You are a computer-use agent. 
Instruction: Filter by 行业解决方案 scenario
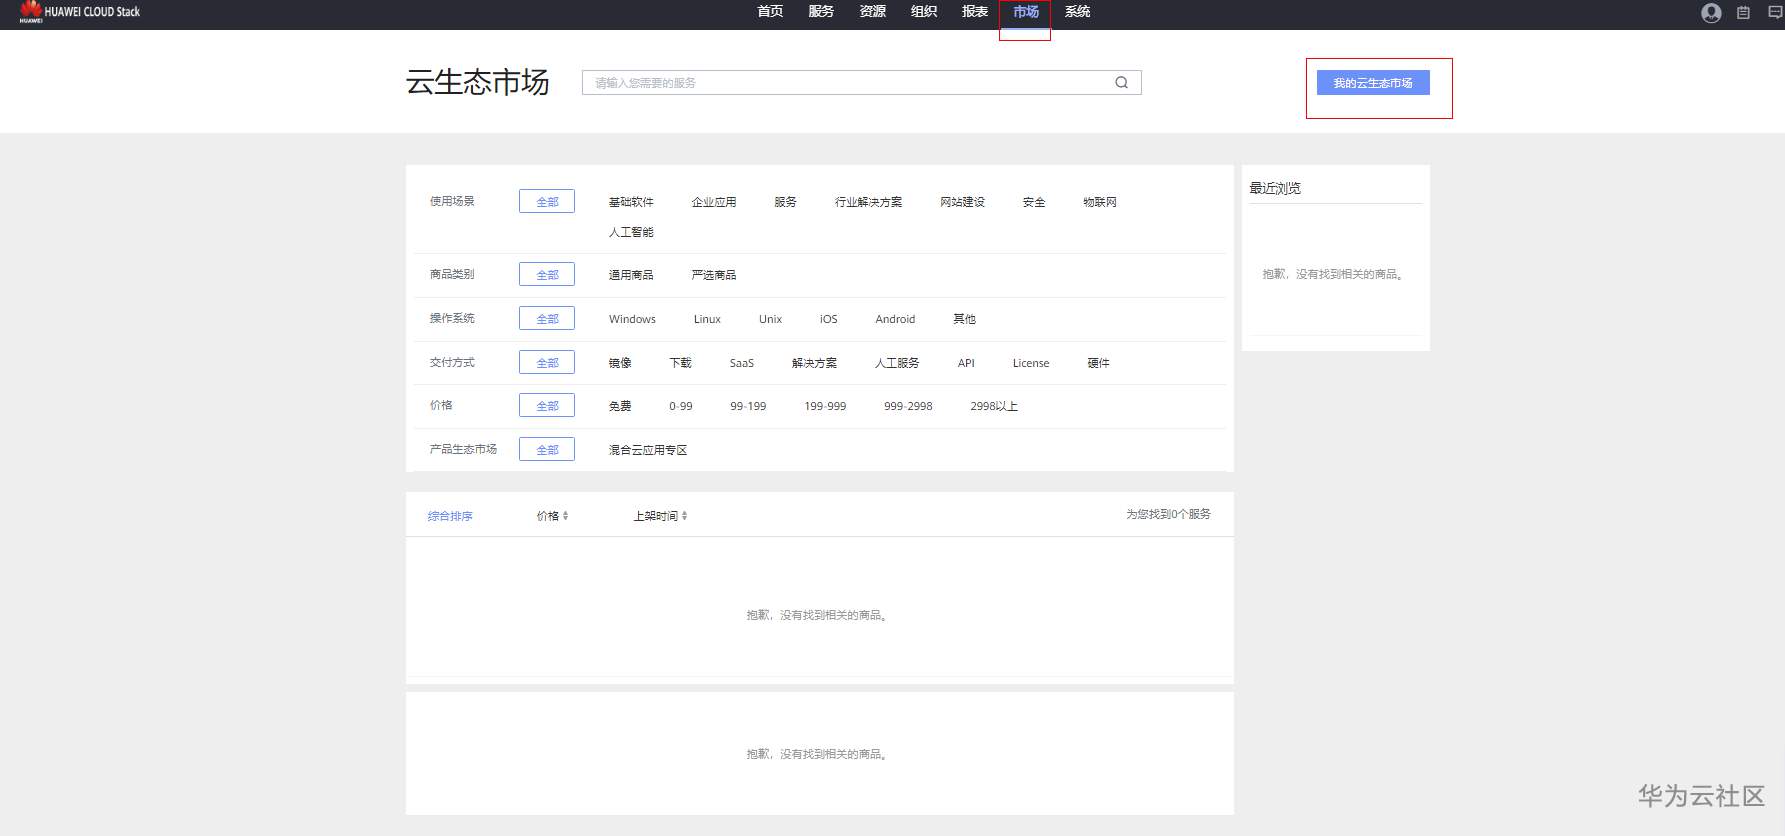click(869, 202)
